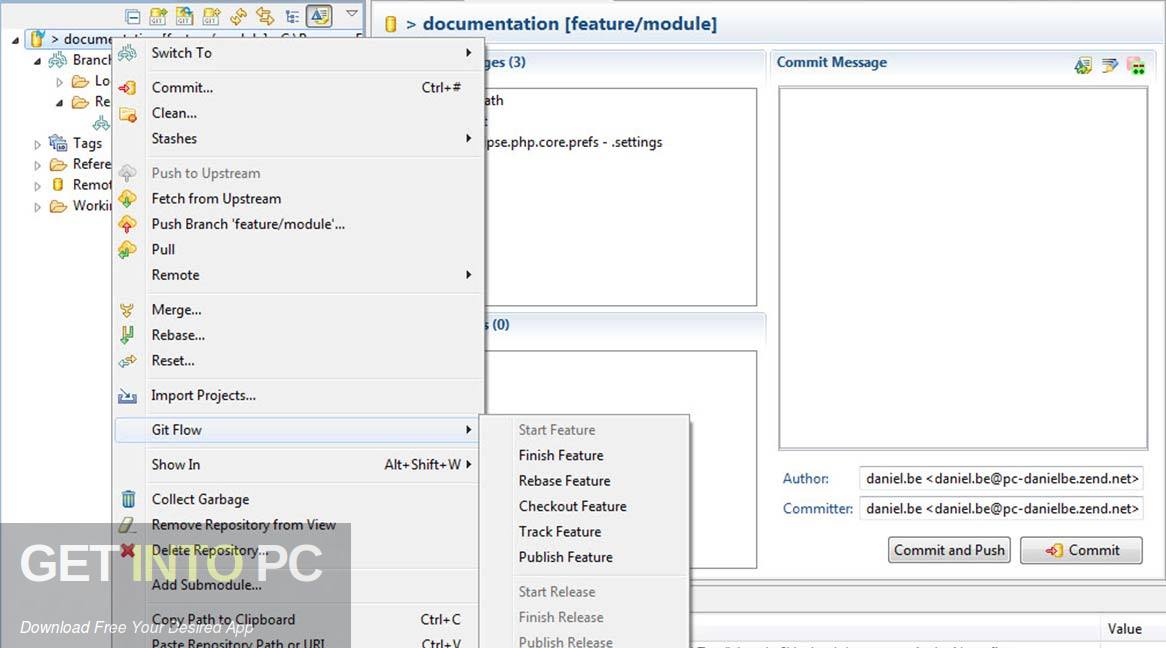
Task: Collapse all repositories using toolbar icon
Action: coord(132,16)
